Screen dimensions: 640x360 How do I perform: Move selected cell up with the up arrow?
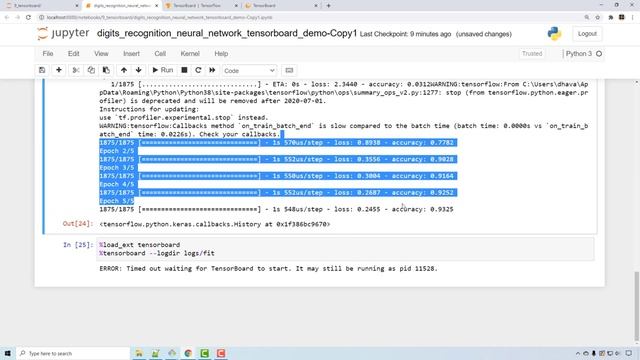point(124,70)
